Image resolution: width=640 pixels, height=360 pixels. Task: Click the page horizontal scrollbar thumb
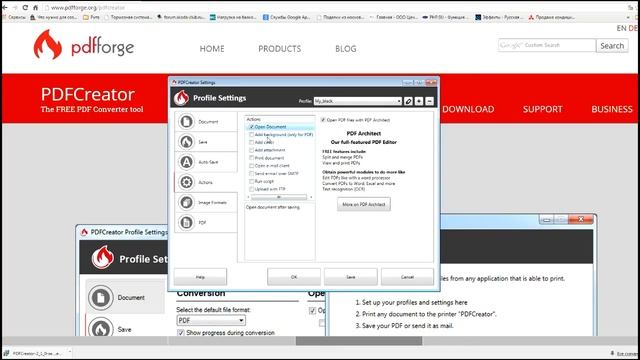tap(359, 340)
